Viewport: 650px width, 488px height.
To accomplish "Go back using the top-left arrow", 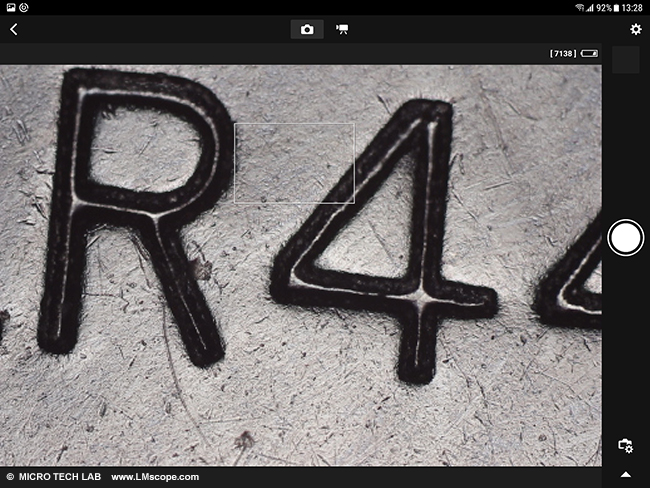I will tap(13, 30).
